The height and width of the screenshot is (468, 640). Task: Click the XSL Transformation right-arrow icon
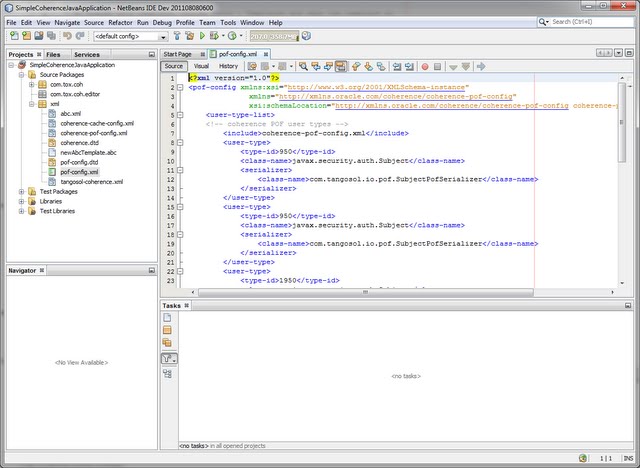(481, 66)
